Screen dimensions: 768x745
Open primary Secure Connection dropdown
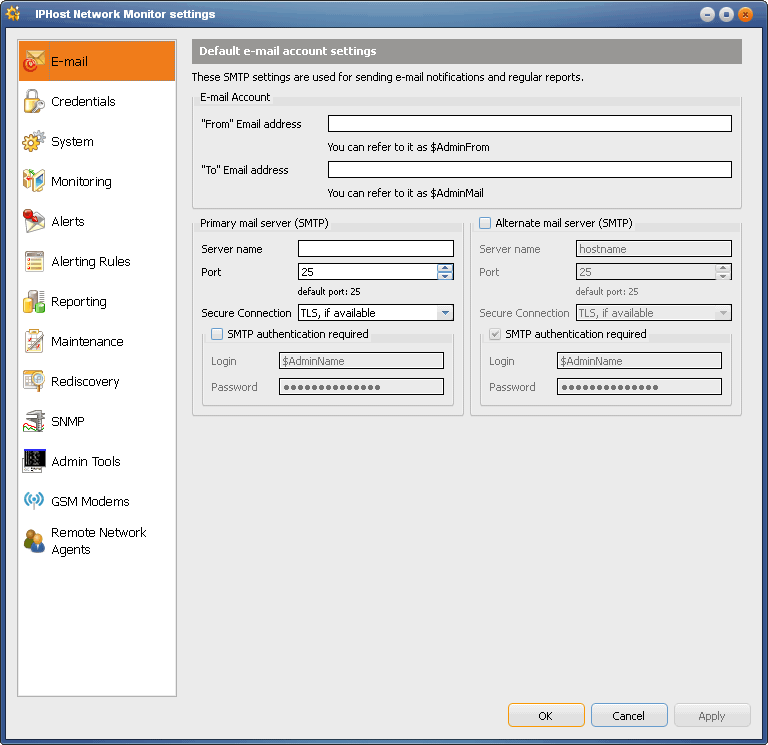[445, 312]
